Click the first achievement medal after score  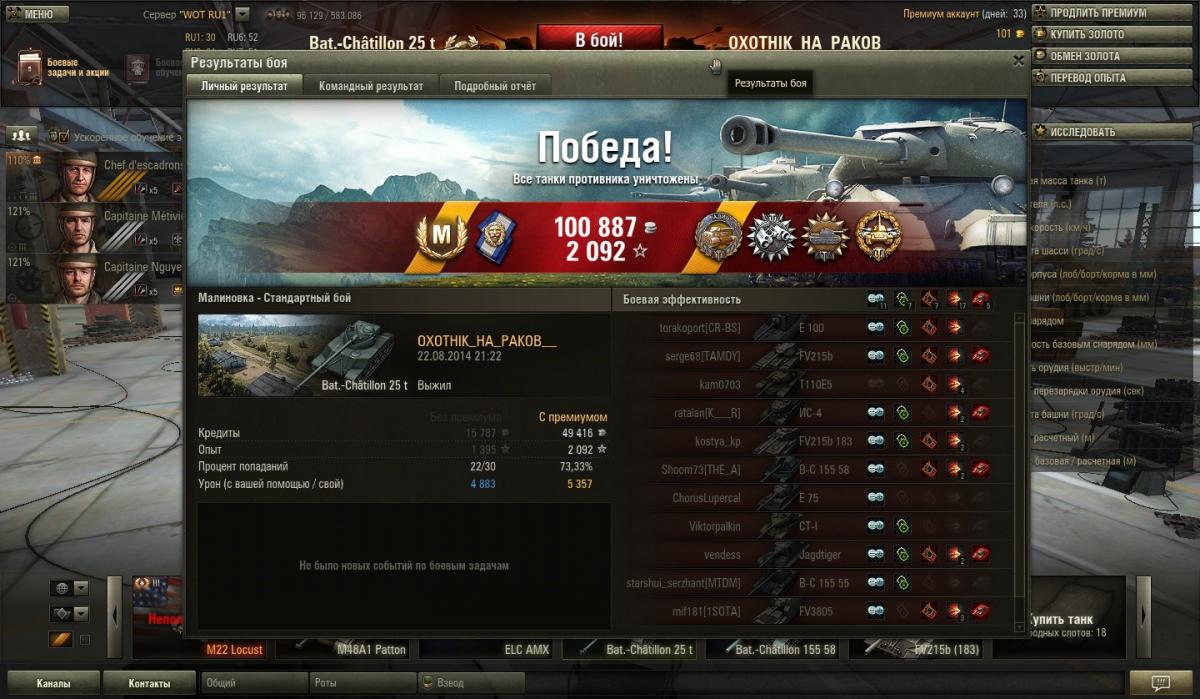point(718,236)
